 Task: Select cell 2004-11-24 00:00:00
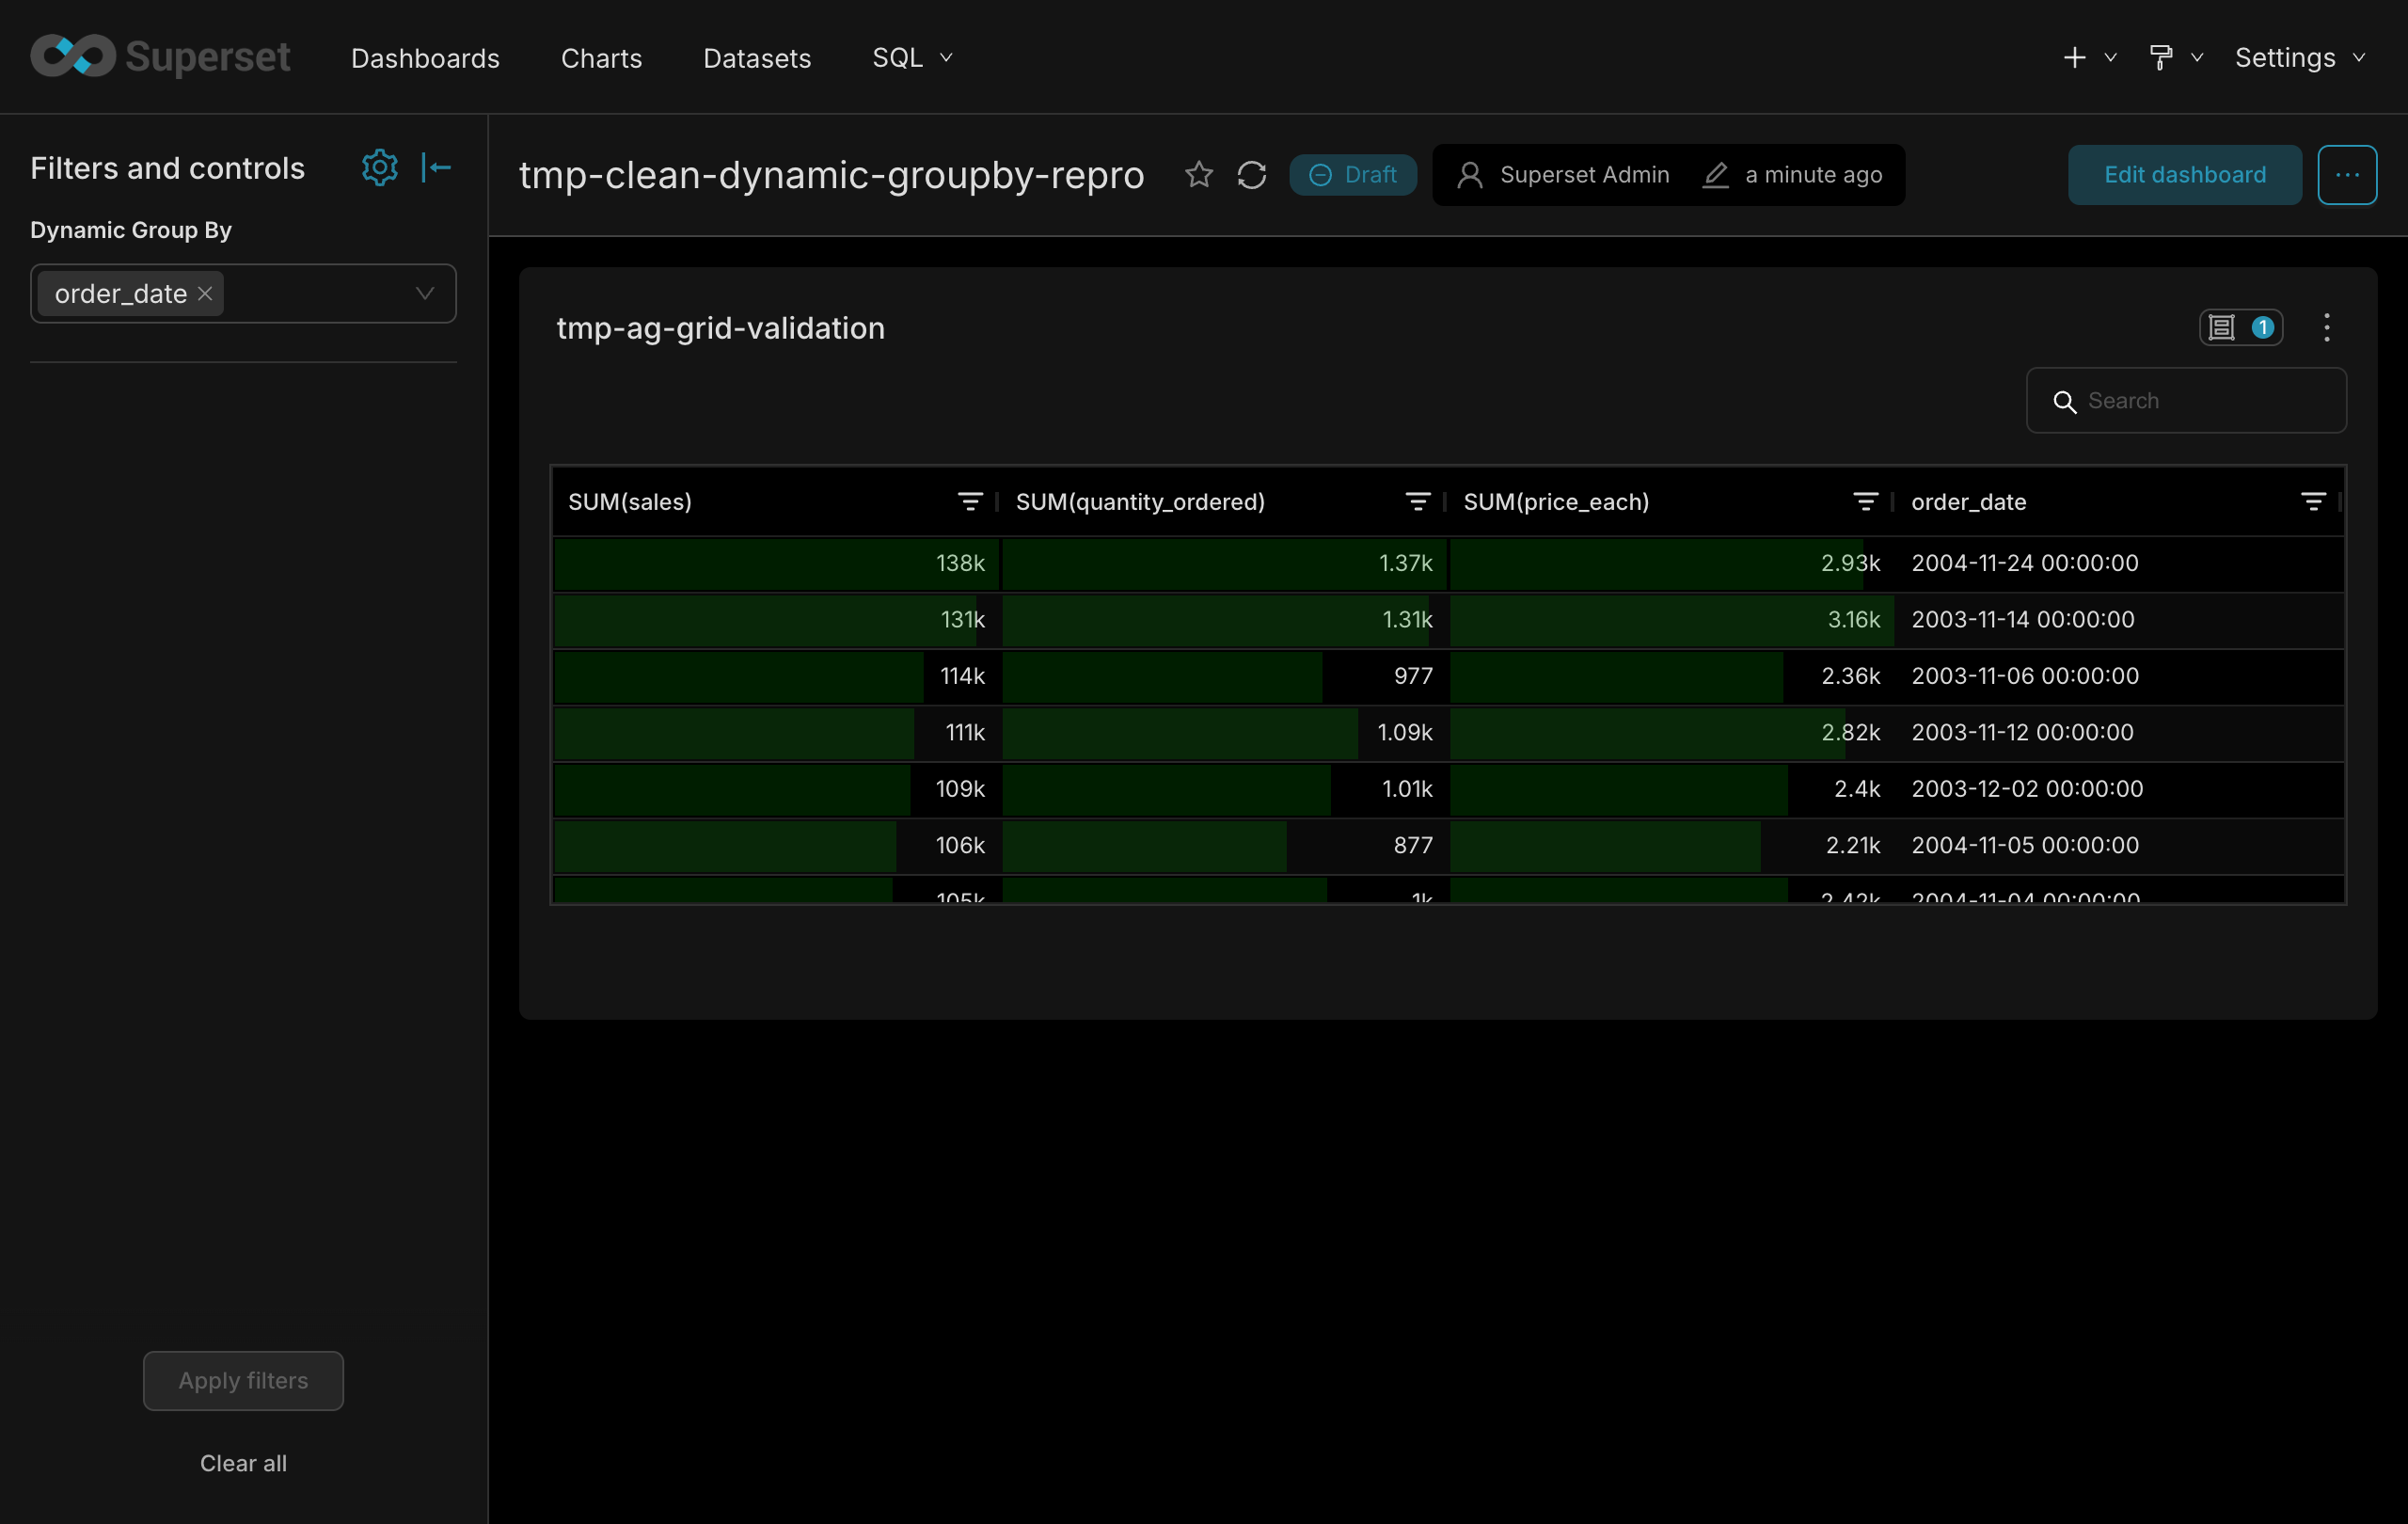[2122, 563]
